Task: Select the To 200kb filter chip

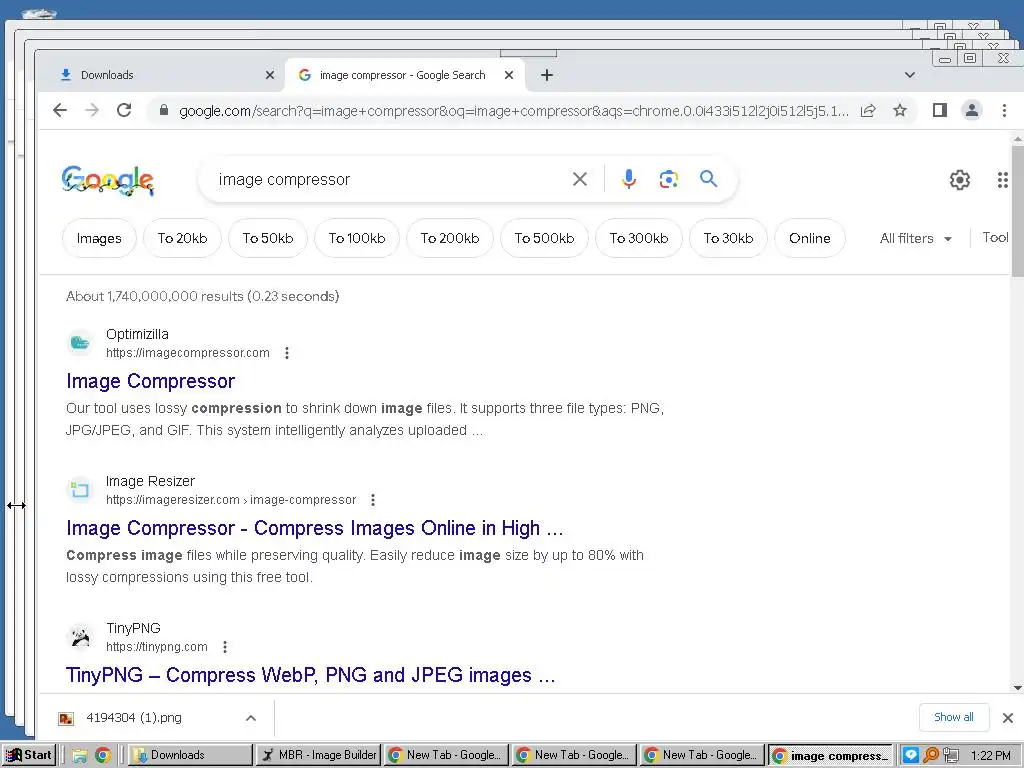Action: [450, 238]
